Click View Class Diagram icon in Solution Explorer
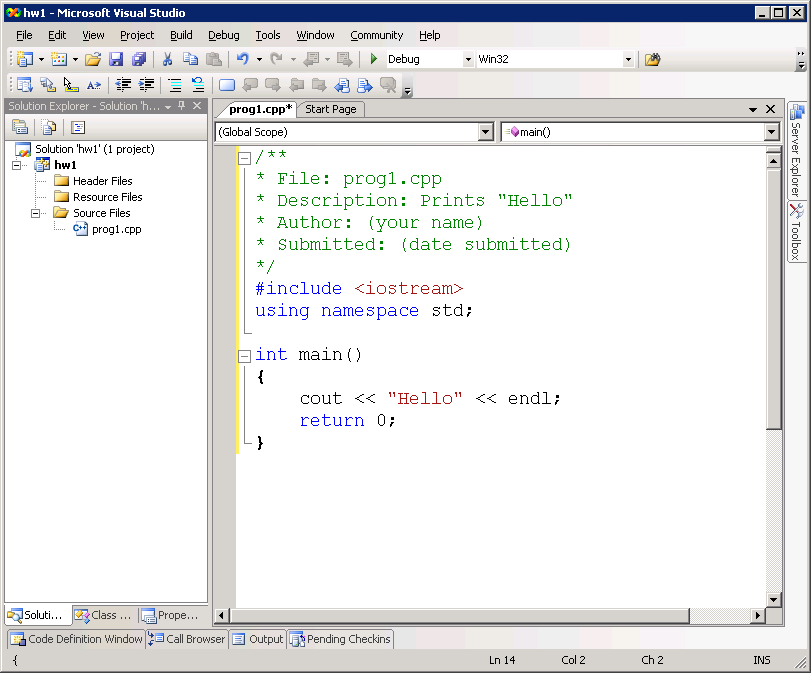Viewport: 811px width, 673px height. [x=78, y=127]
